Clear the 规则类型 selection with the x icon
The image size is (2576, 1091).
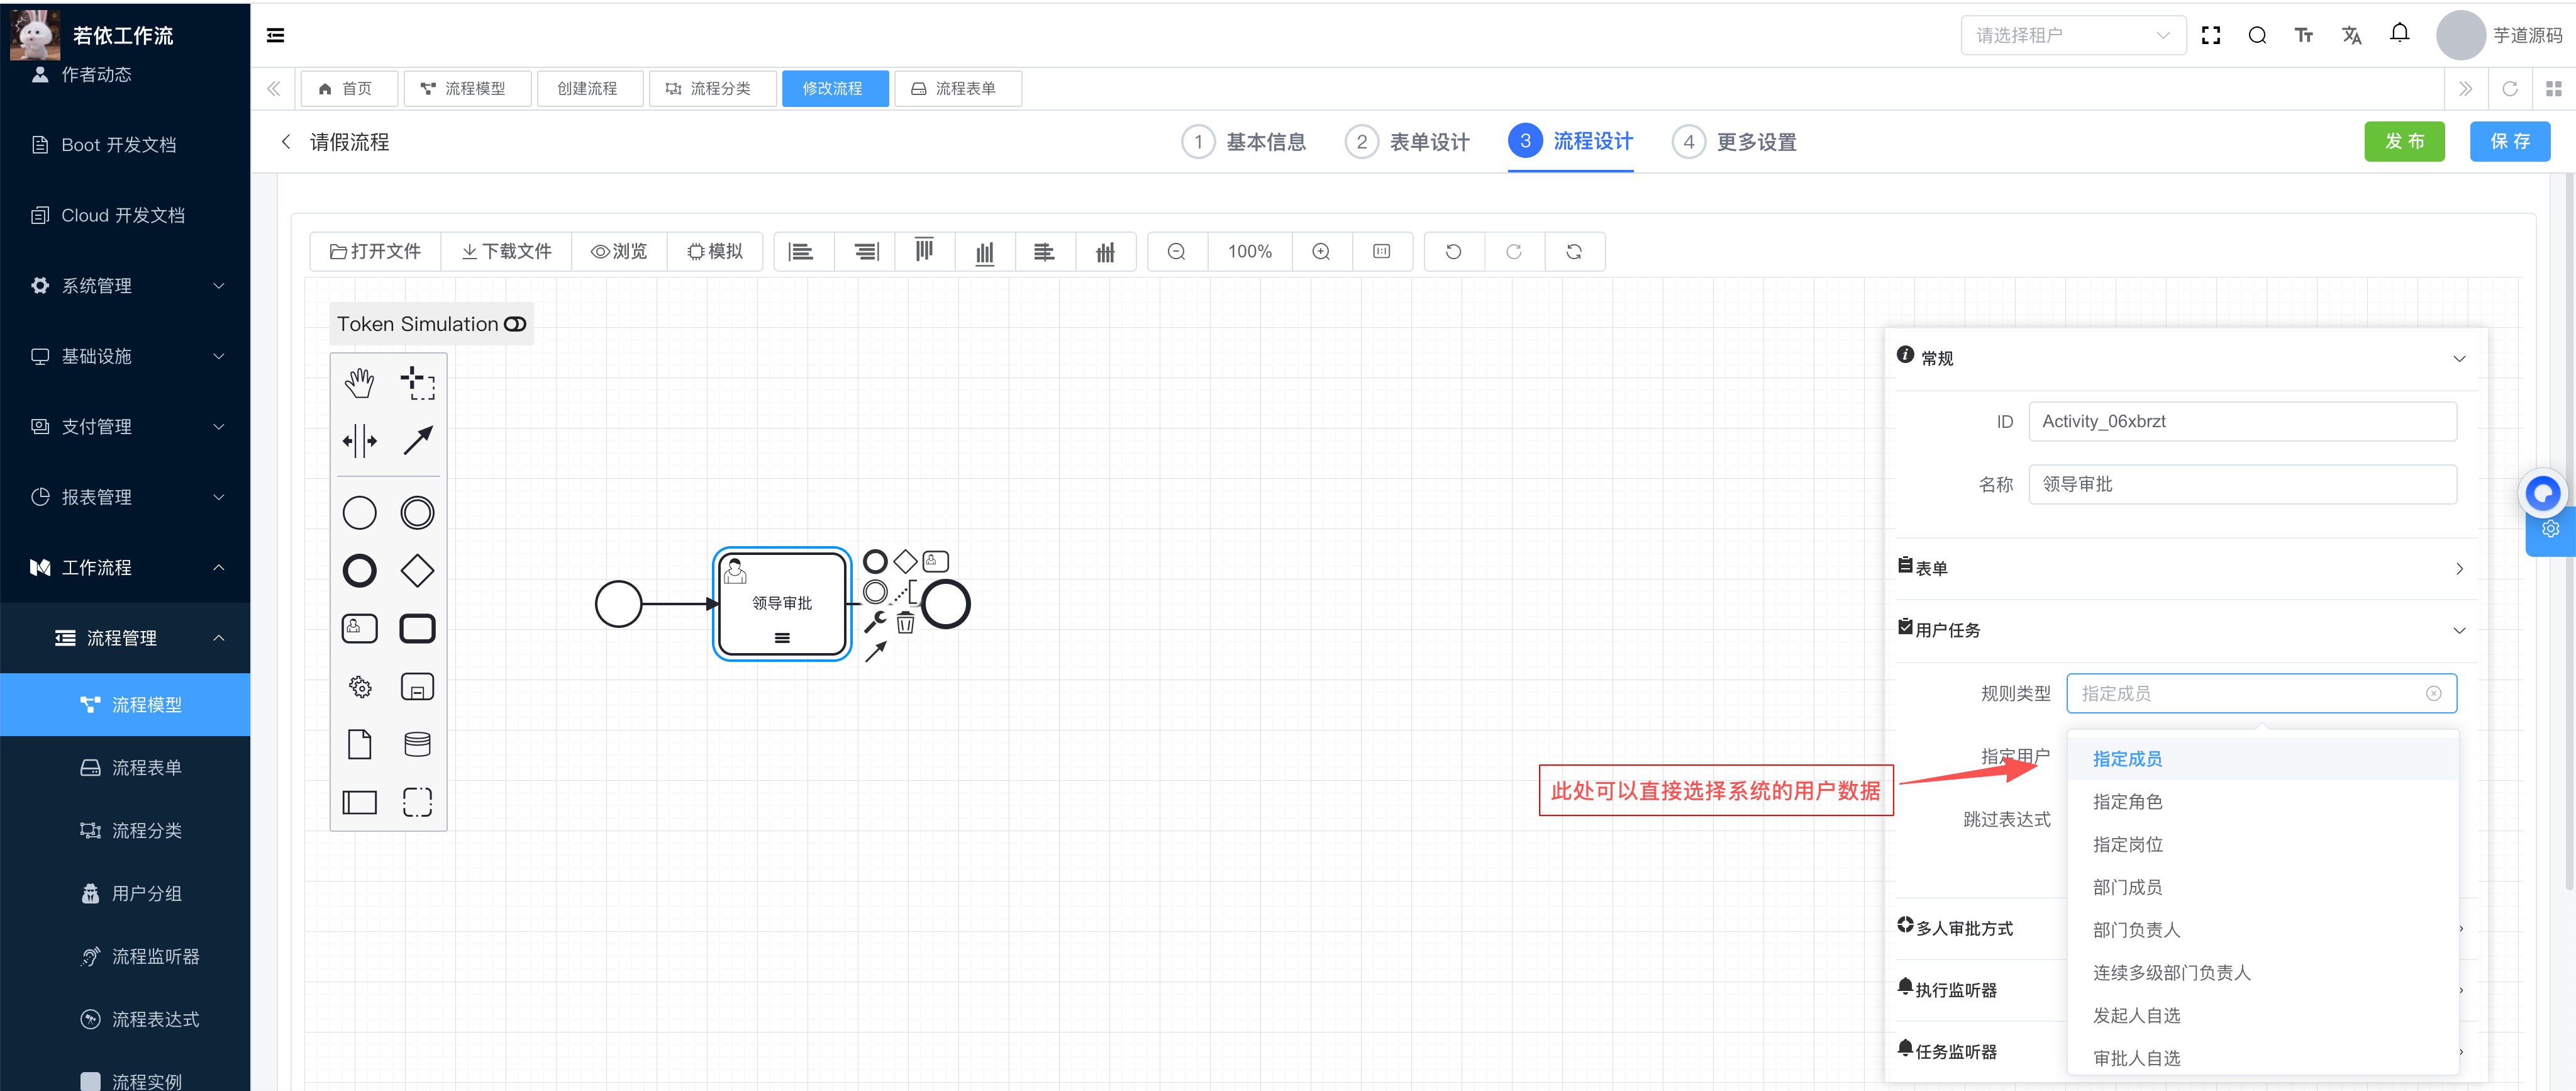point(2434,693)
